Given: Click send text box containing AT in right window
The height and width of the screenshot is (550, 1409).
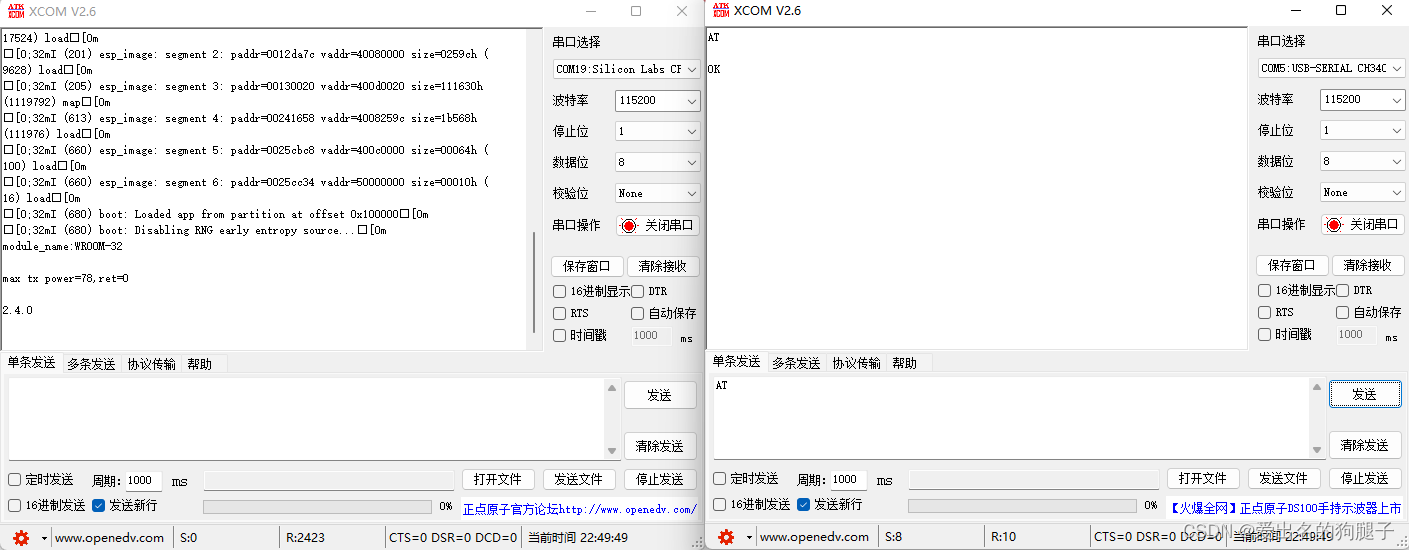Looking at the screenshot, I should click(1012, 418).
